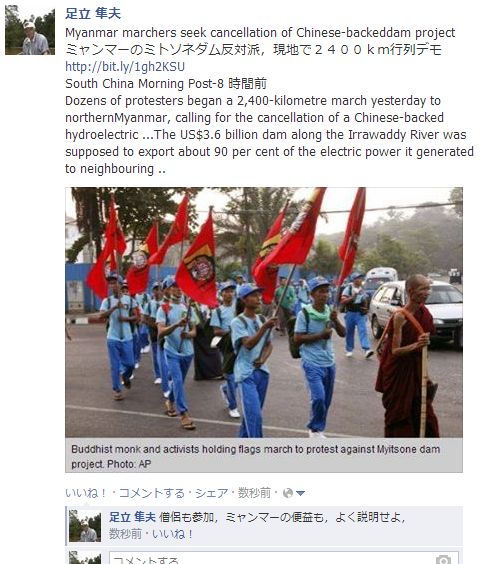
Task: Click the photo caption about Myitsone dam
Action: coord(256,456)
